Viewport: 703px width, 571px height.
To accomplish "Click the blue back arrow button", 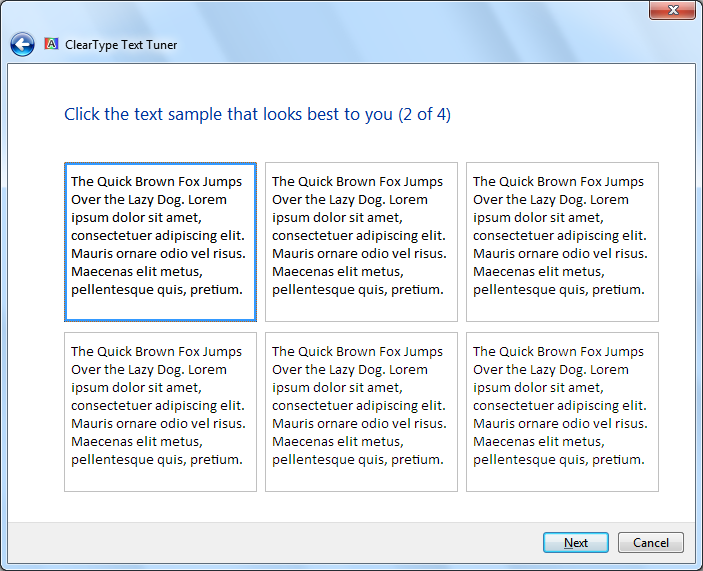I will (22, 44).
